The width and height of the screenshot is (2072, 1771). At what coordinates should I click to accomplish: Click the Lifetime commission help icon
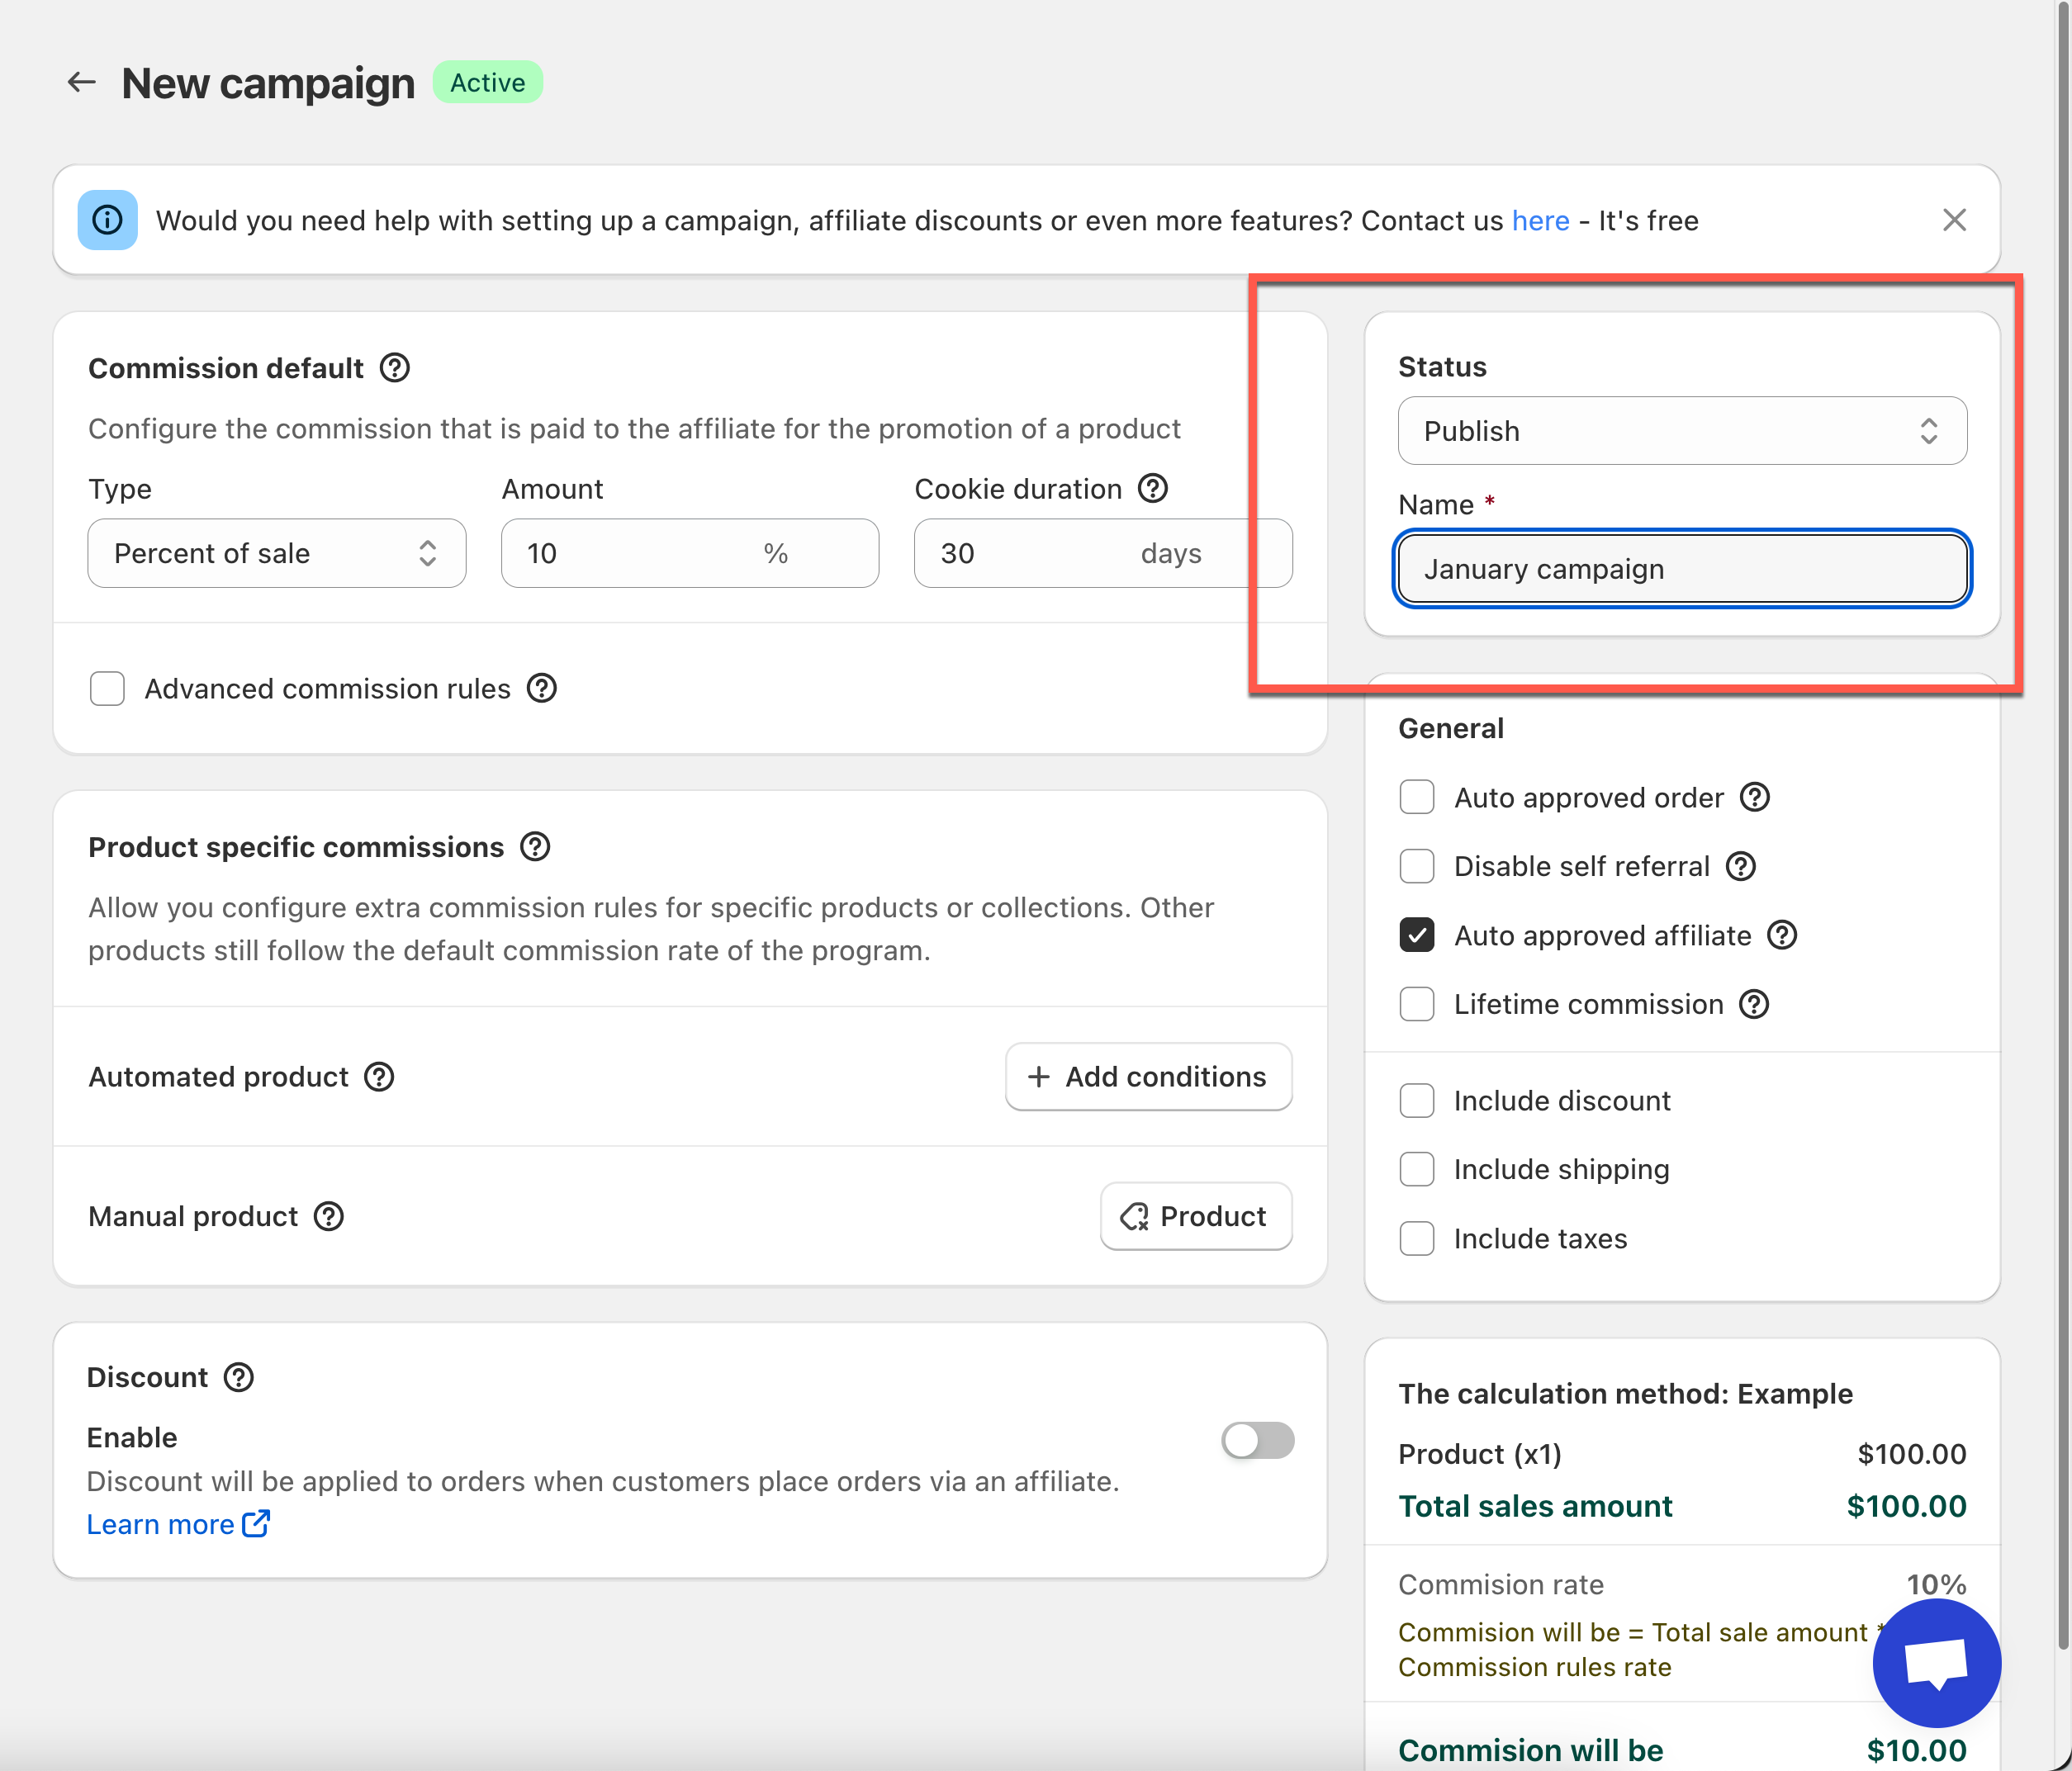pyautogui.click(x=1754, y=1004)
